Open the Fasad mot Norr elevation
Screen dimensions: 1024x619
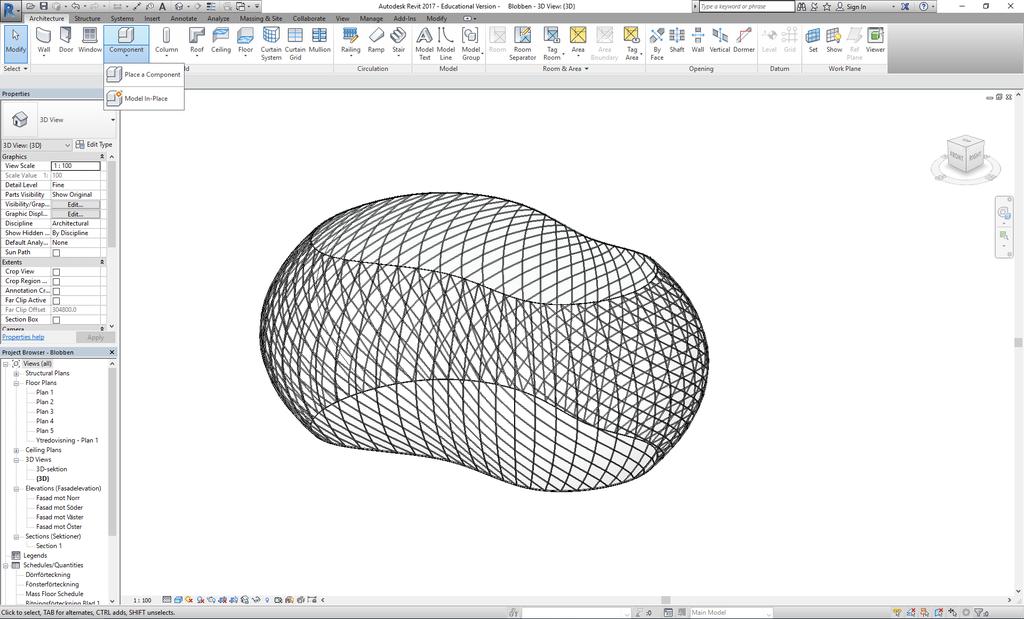[x=57, y=498]
